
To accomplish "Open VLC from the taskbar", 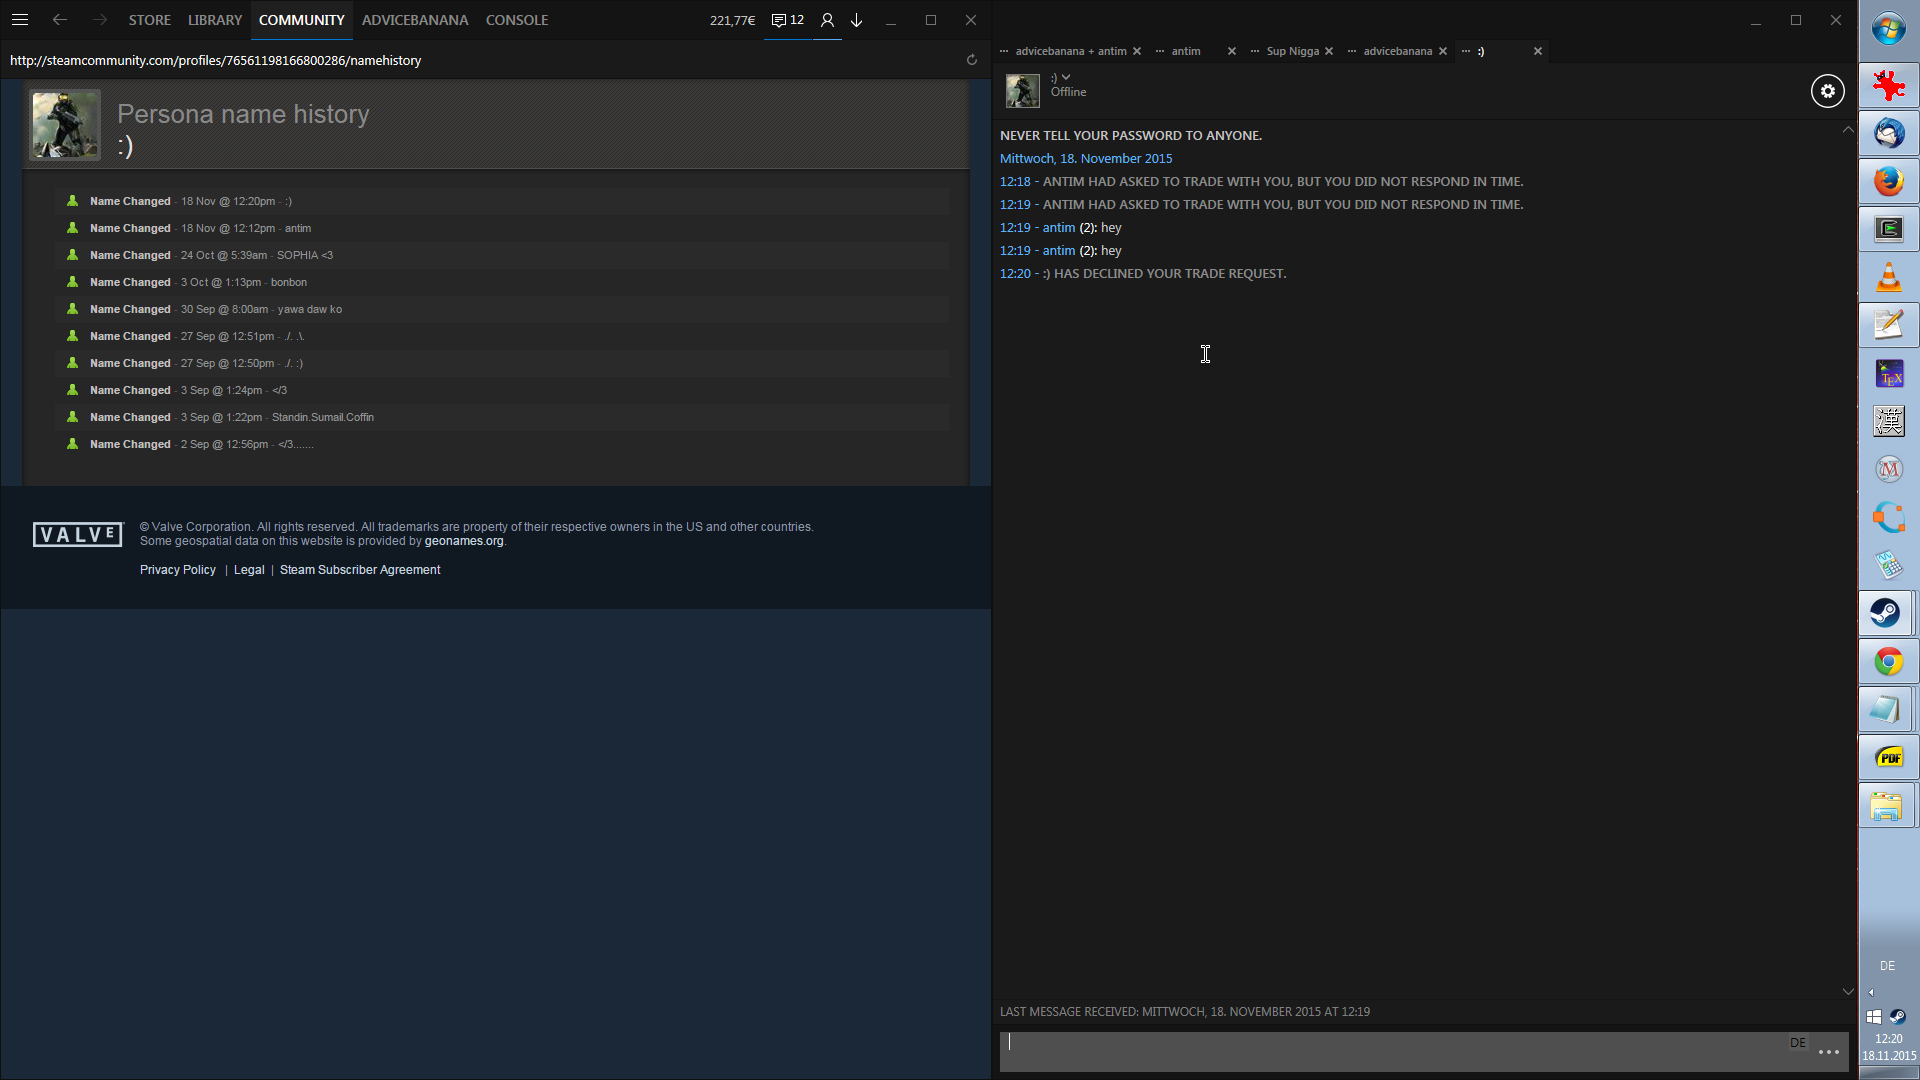I will [x=1888, y=277].
